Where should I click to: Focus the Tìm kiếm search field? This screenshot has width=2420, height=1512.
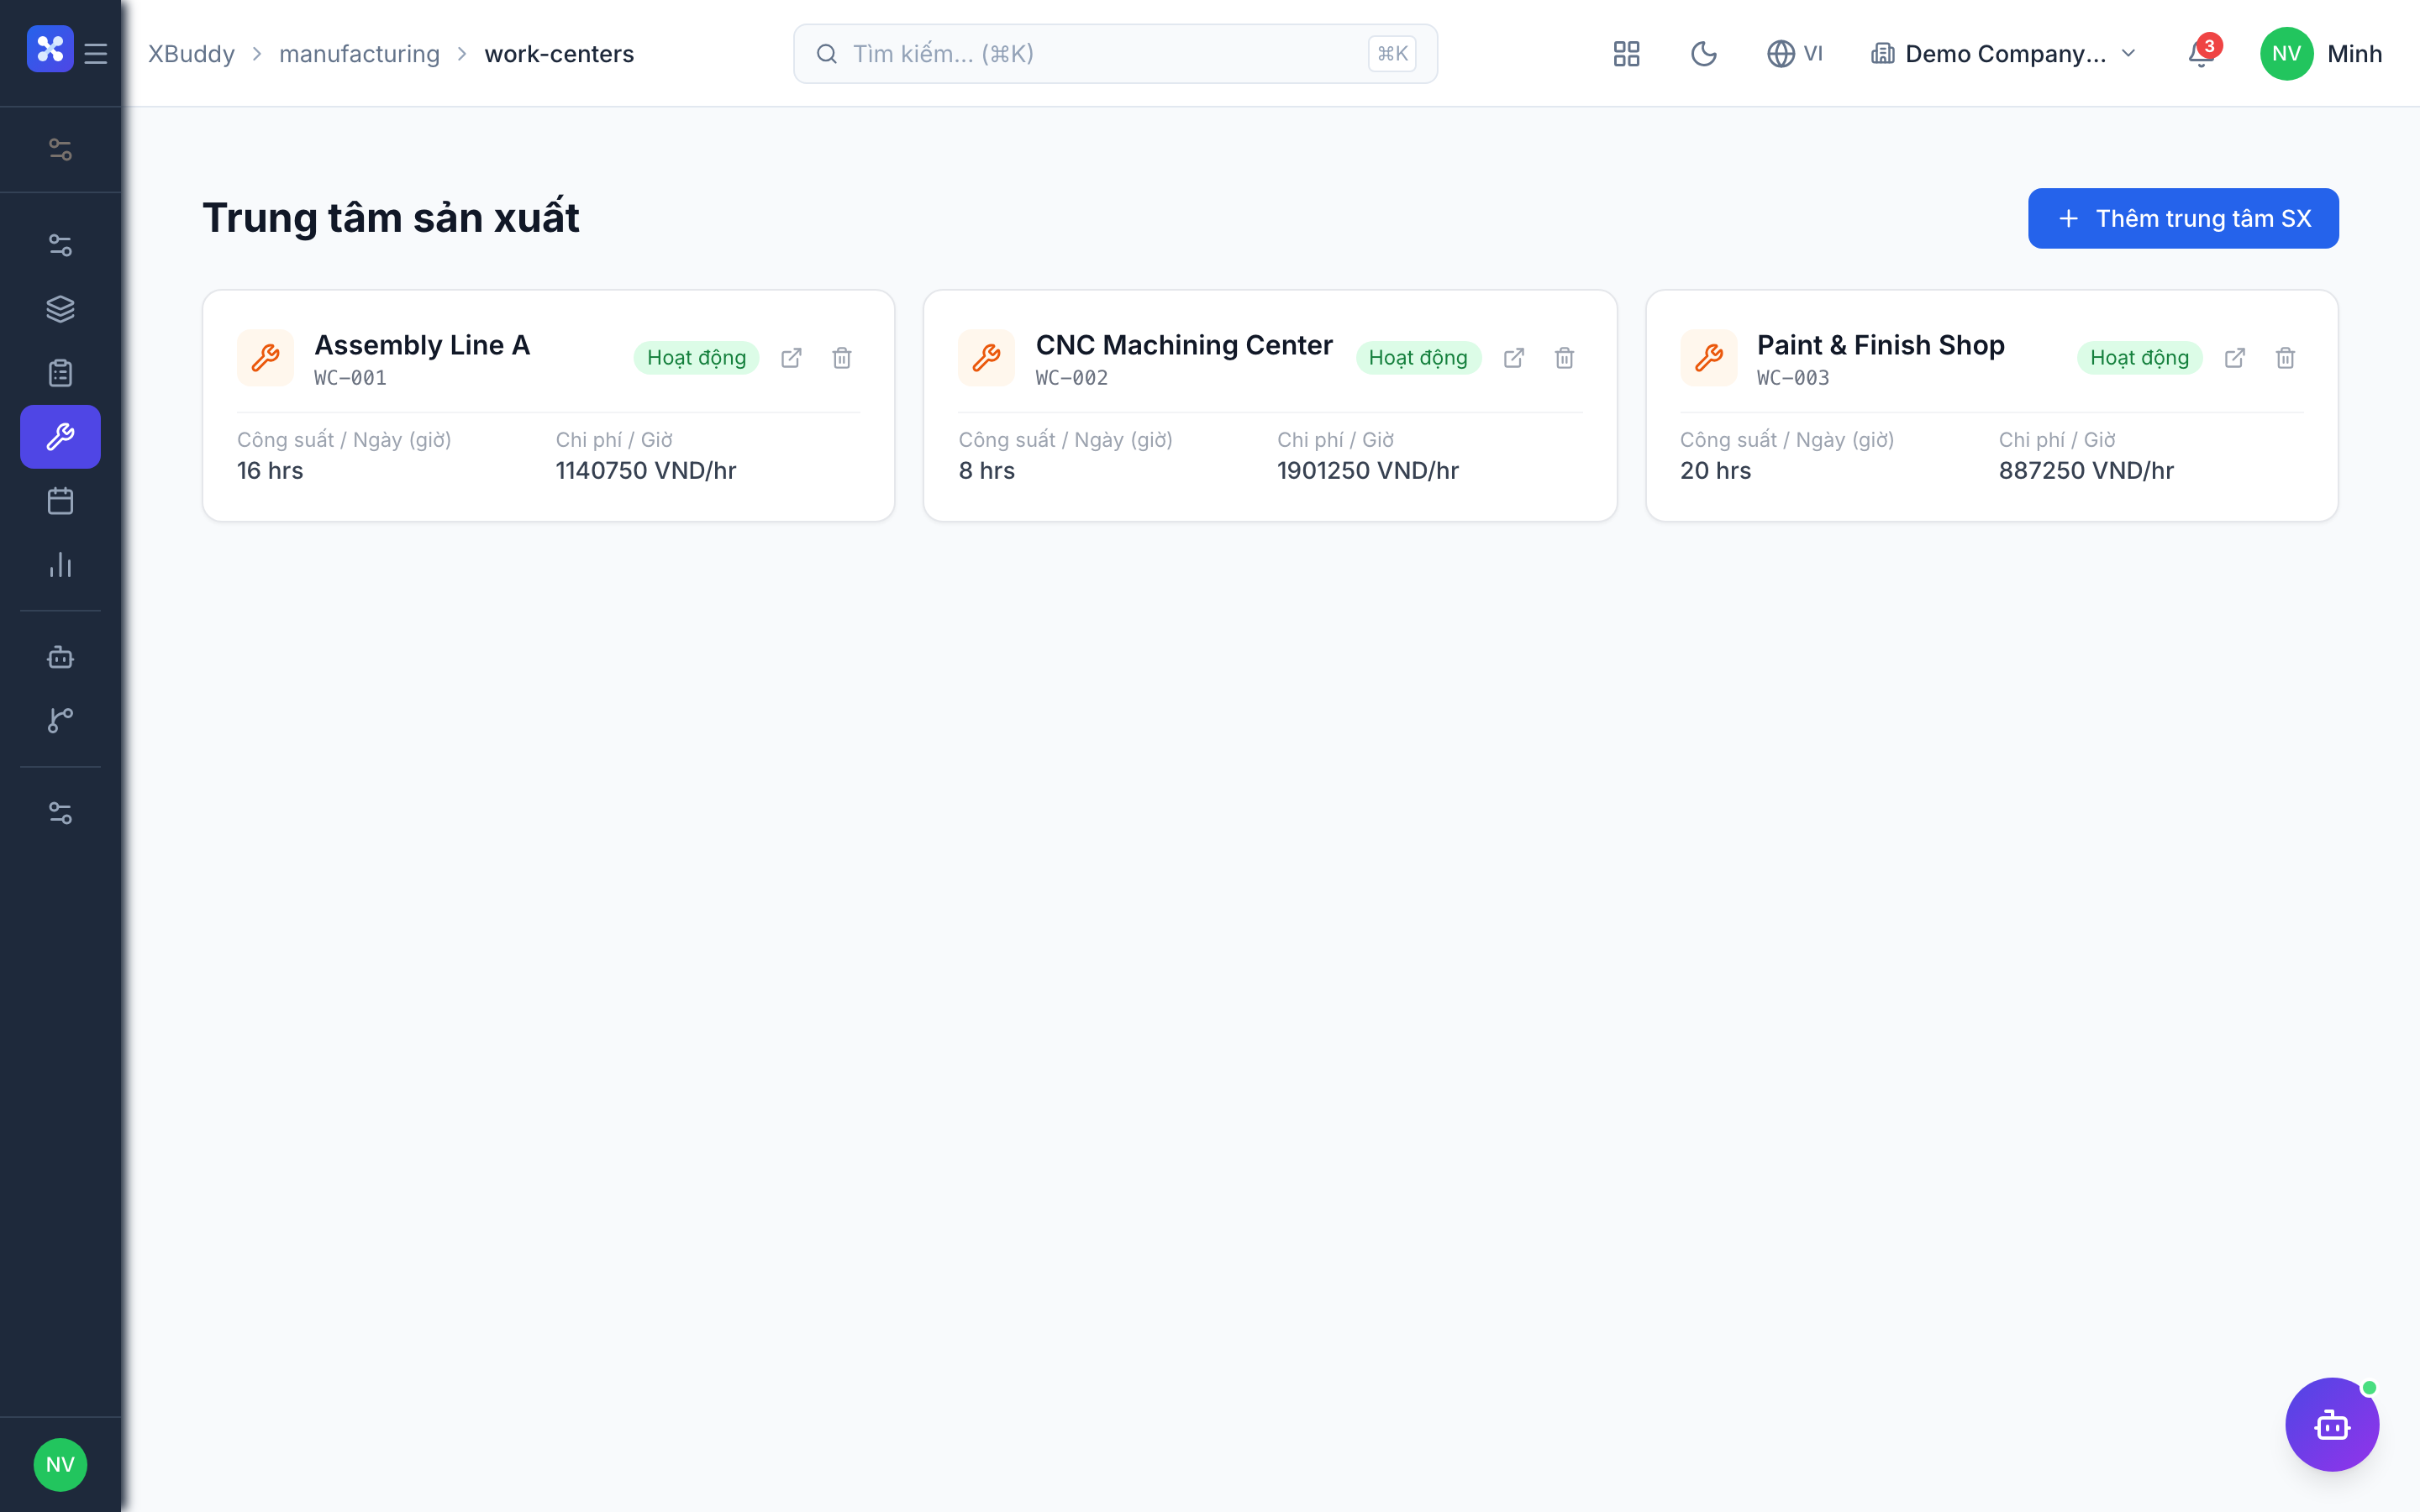(1115, 54)
